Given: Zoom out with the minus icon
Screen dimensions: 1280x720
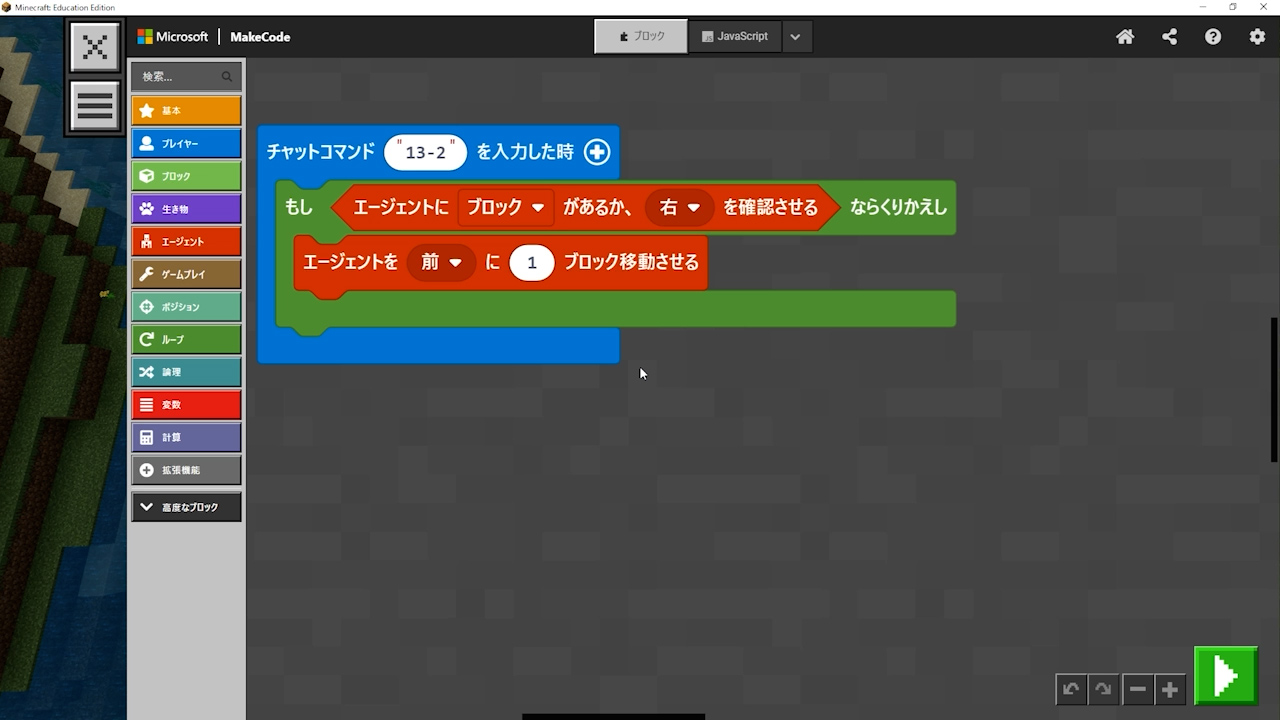Looking at the screenshot, I should [x=1137, y=689].
